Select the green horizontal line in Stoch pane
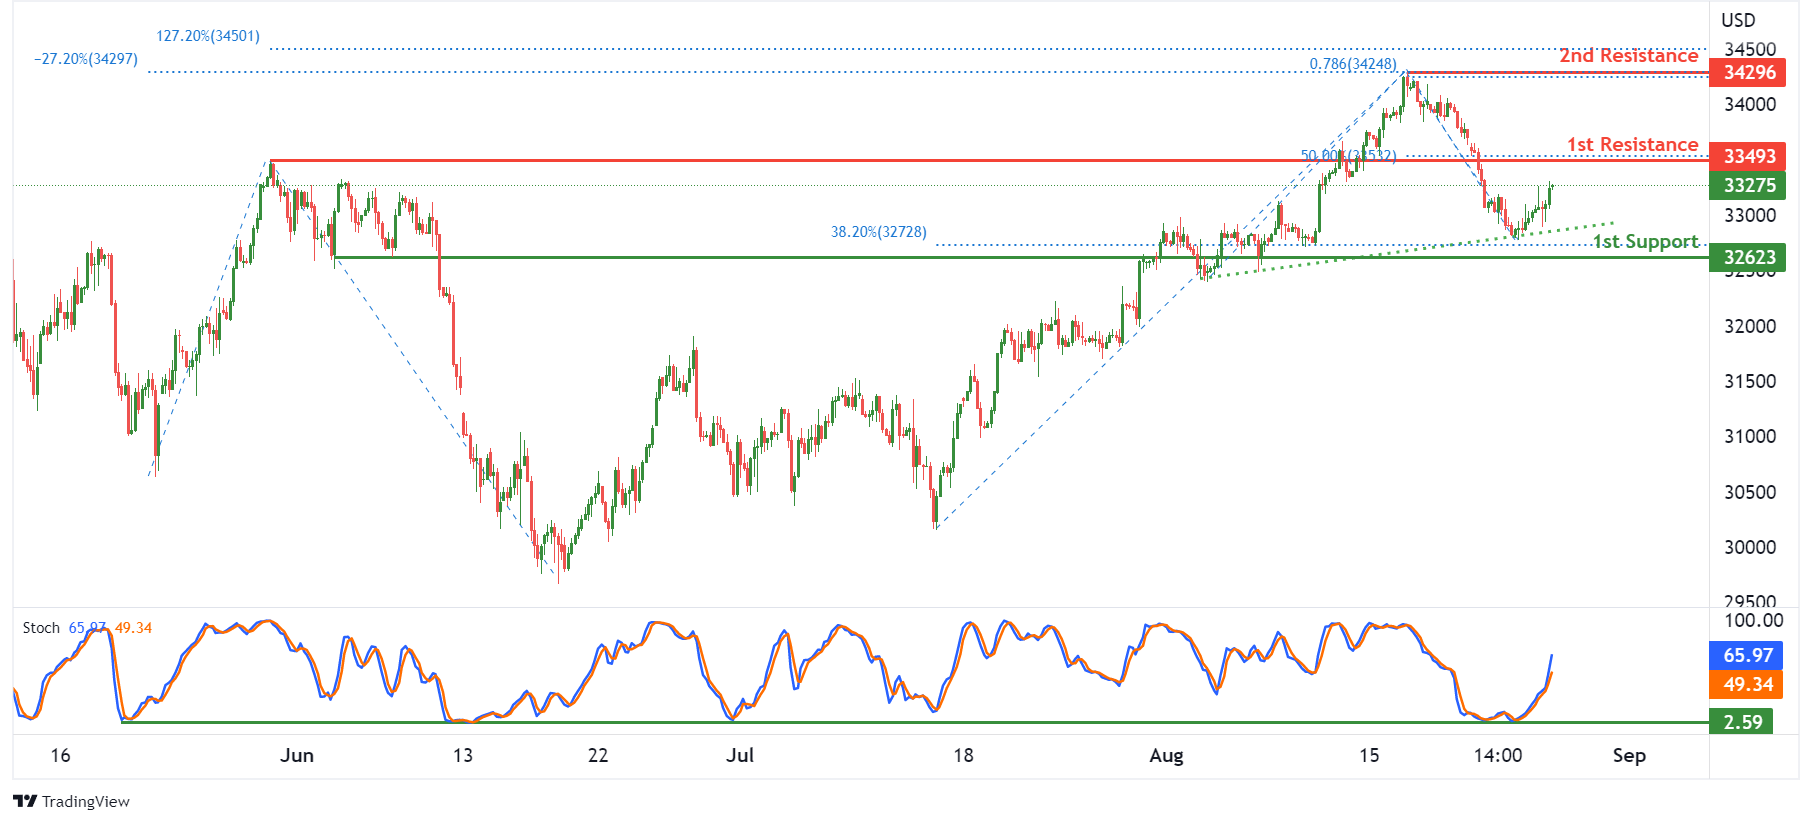Viewport: 1812px width, 823px height. (x=915, y=722)
